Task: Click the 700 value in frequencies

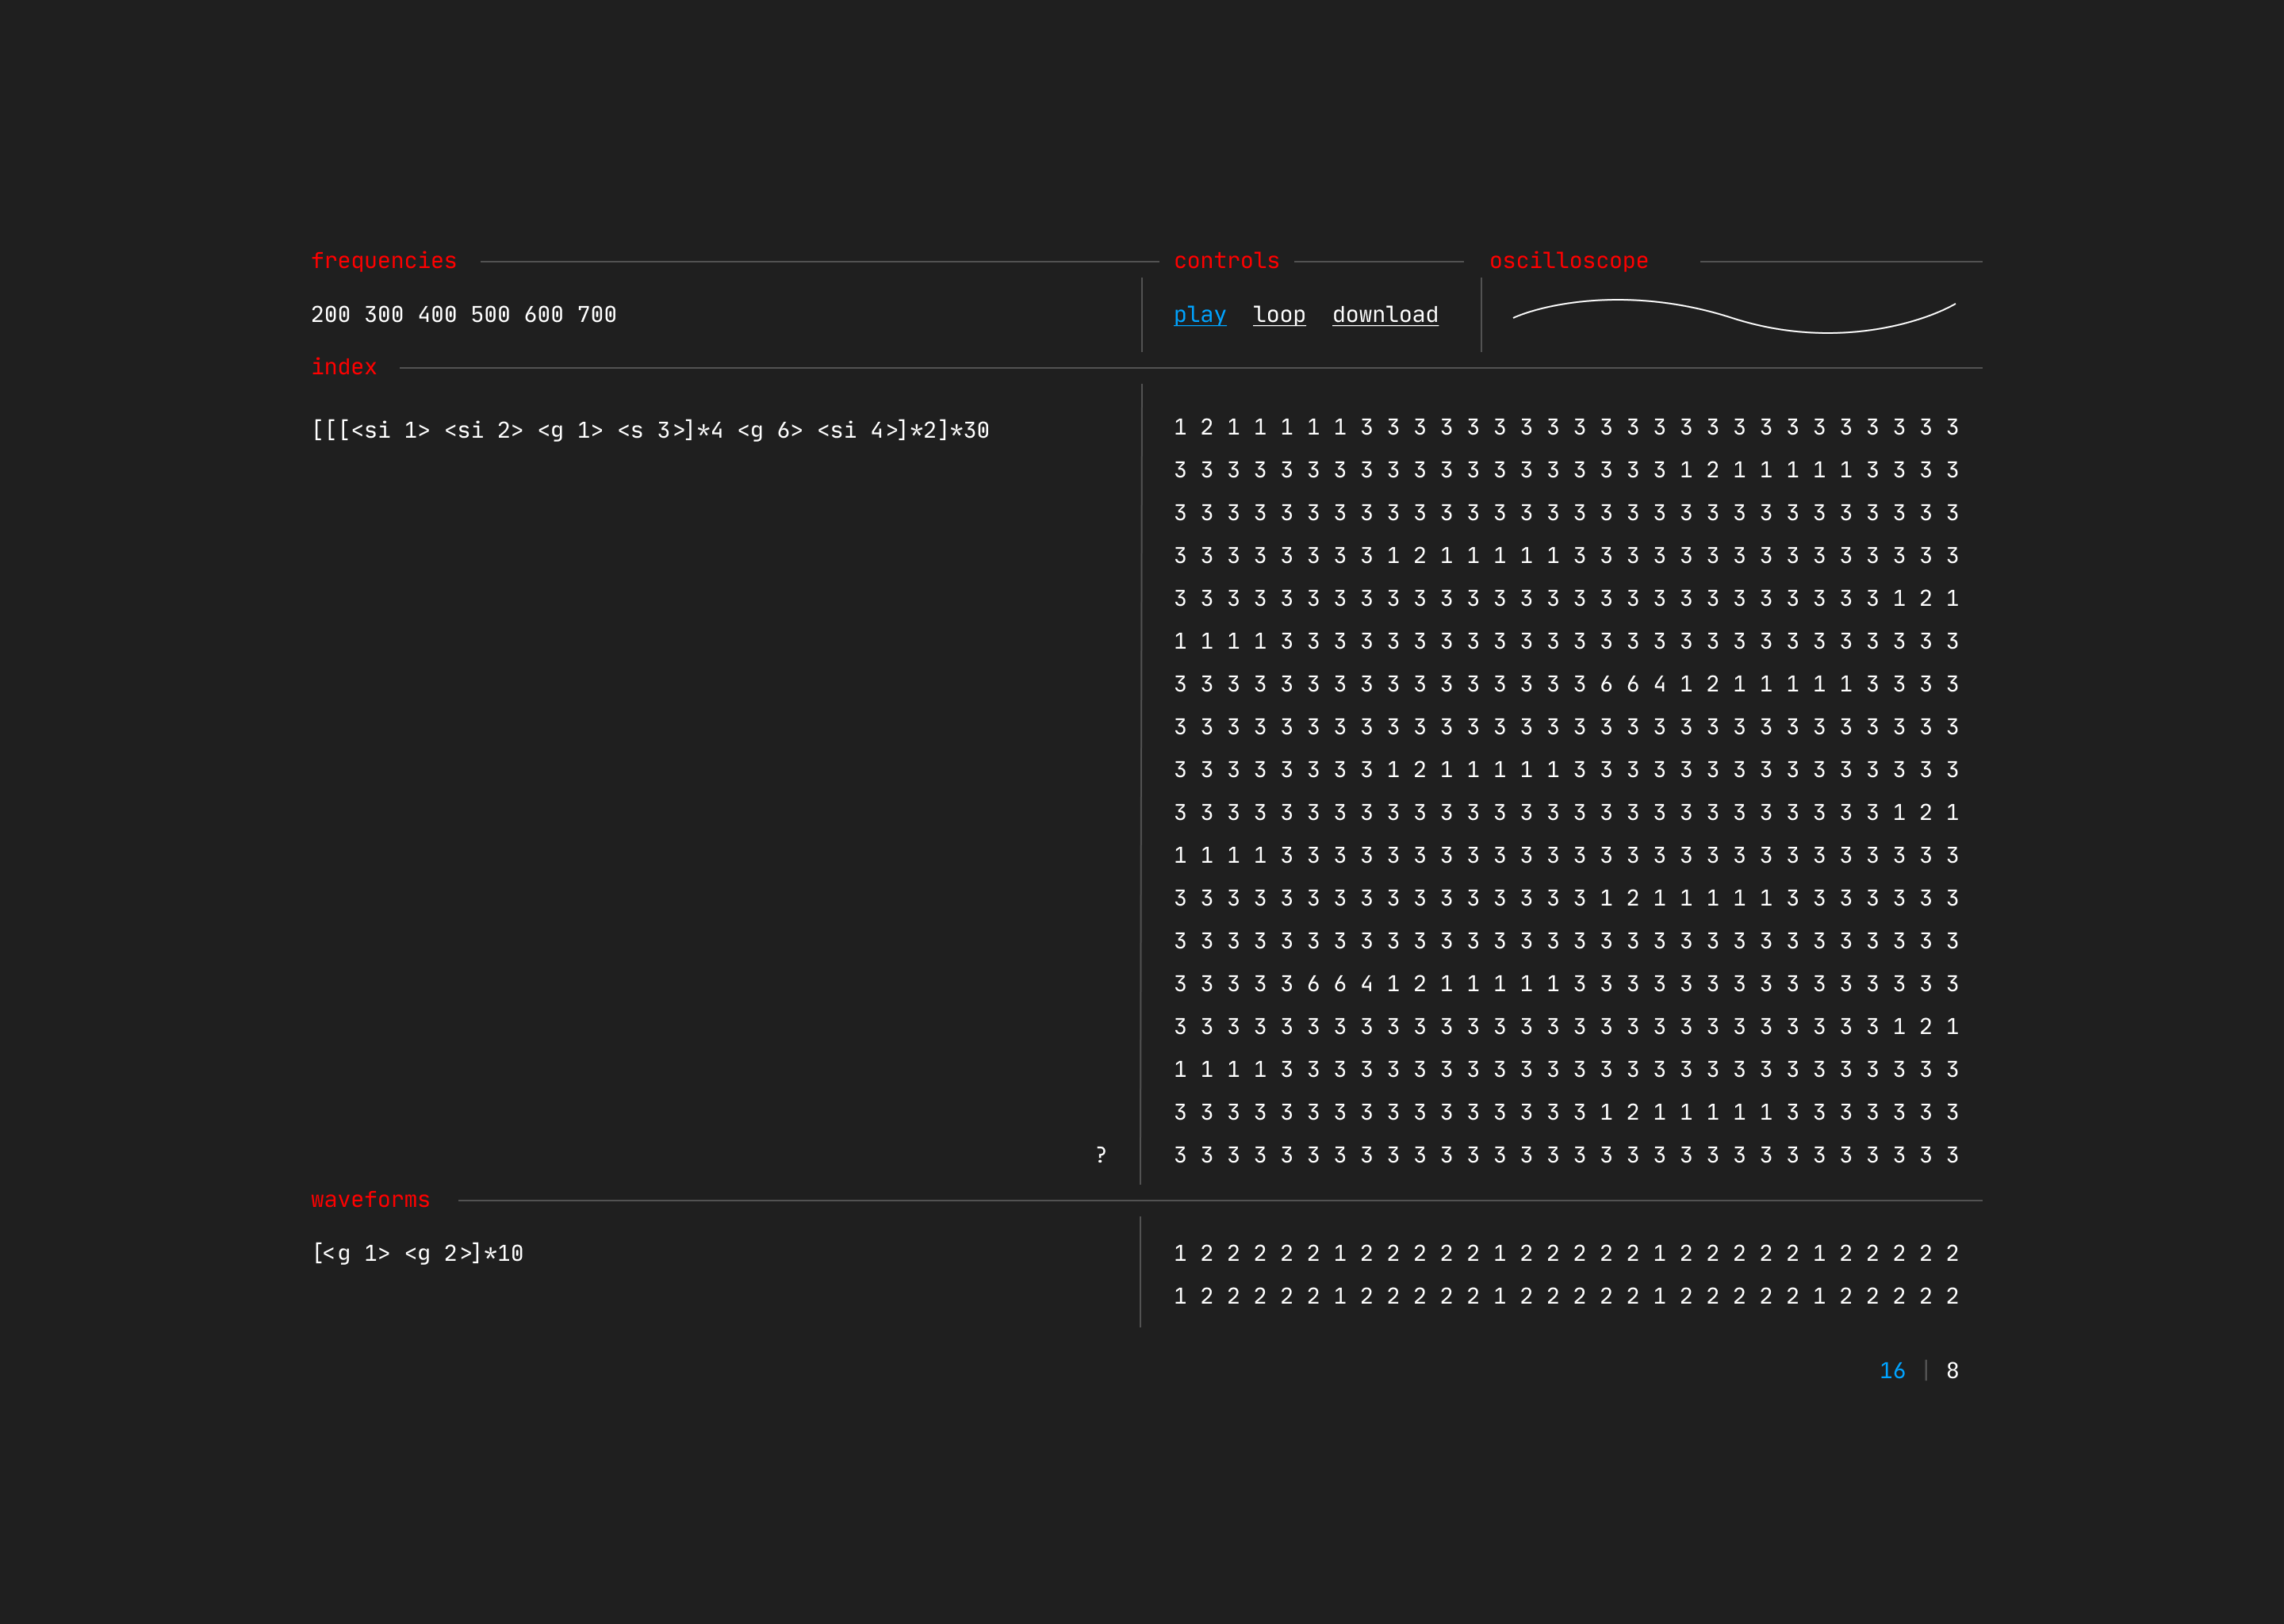Action: click(x=596, y=315)
